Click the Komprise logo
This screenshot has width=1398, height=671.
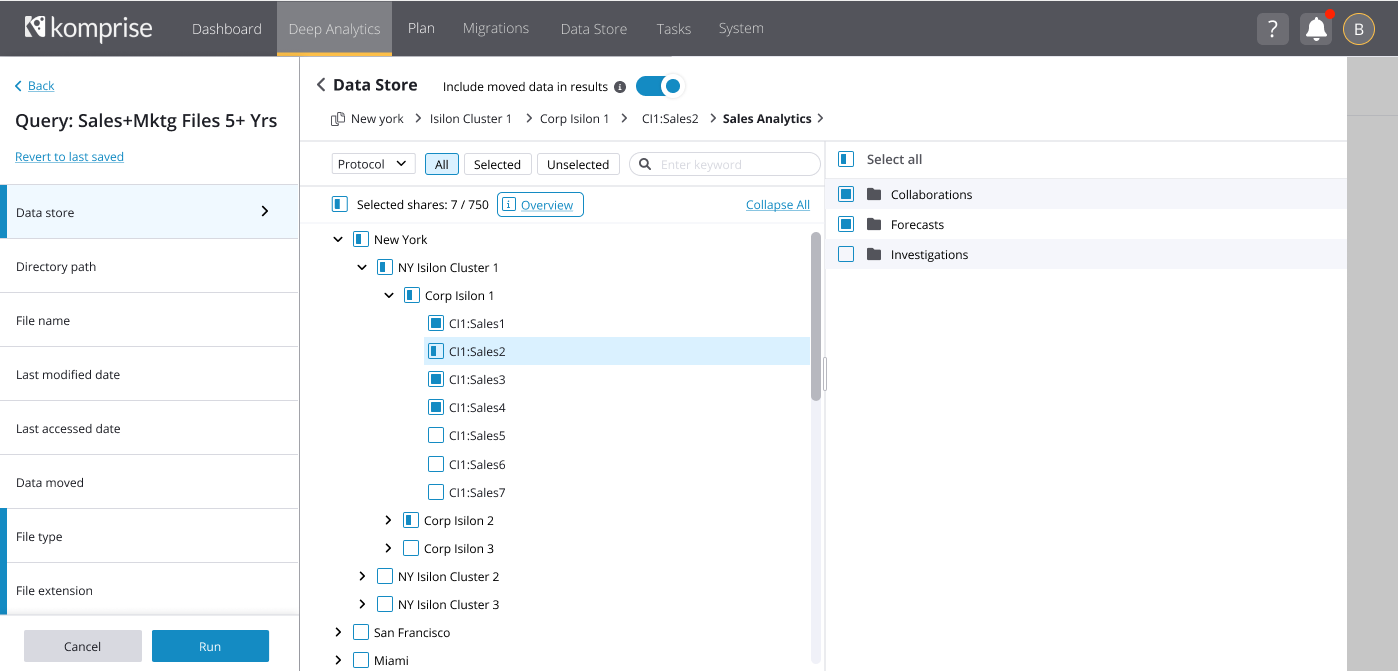[89, 28]
